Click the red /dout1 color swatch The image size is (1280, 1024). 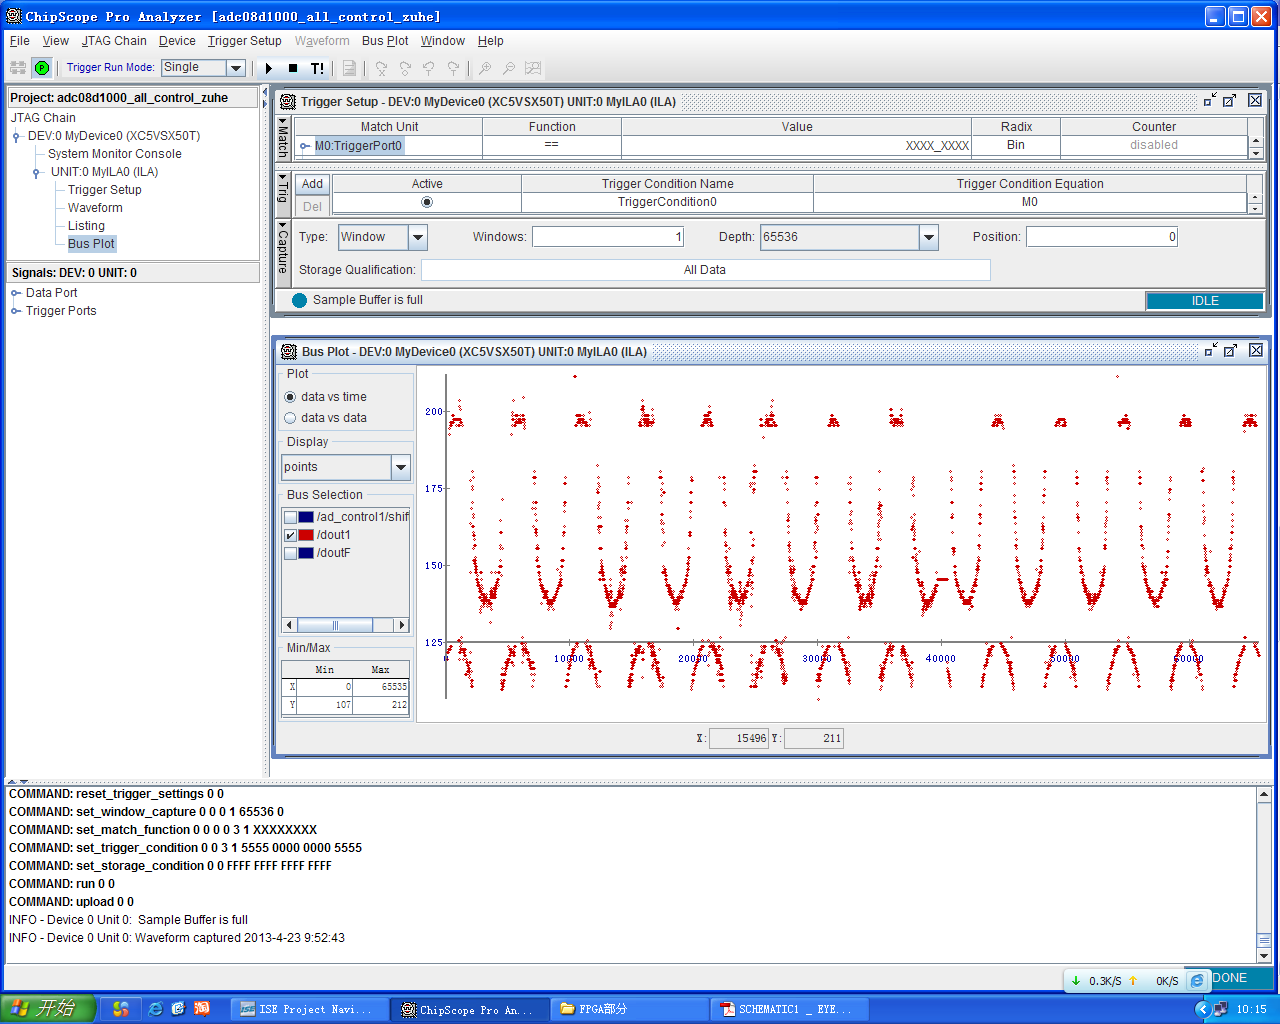[306, 535]
